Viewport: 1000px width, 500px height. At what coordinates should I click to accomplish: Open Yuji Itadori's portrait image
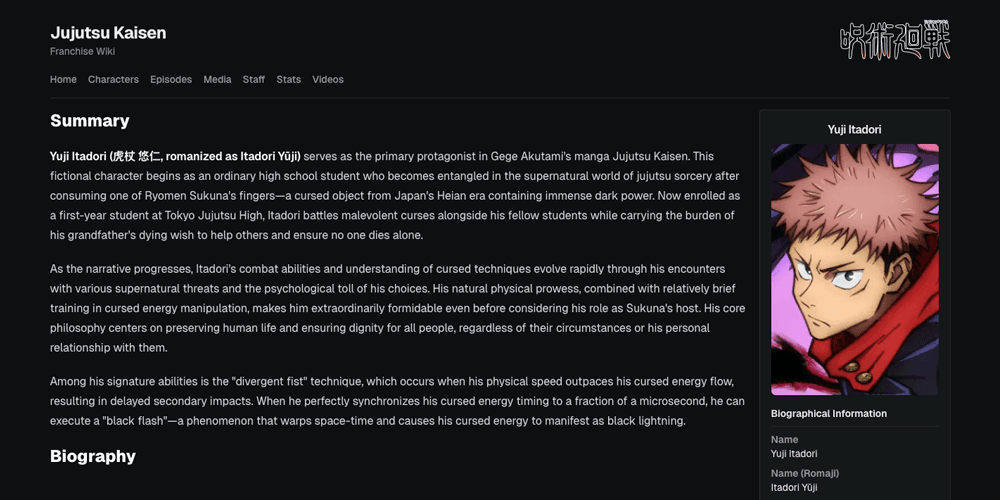[x=854, y=269]
